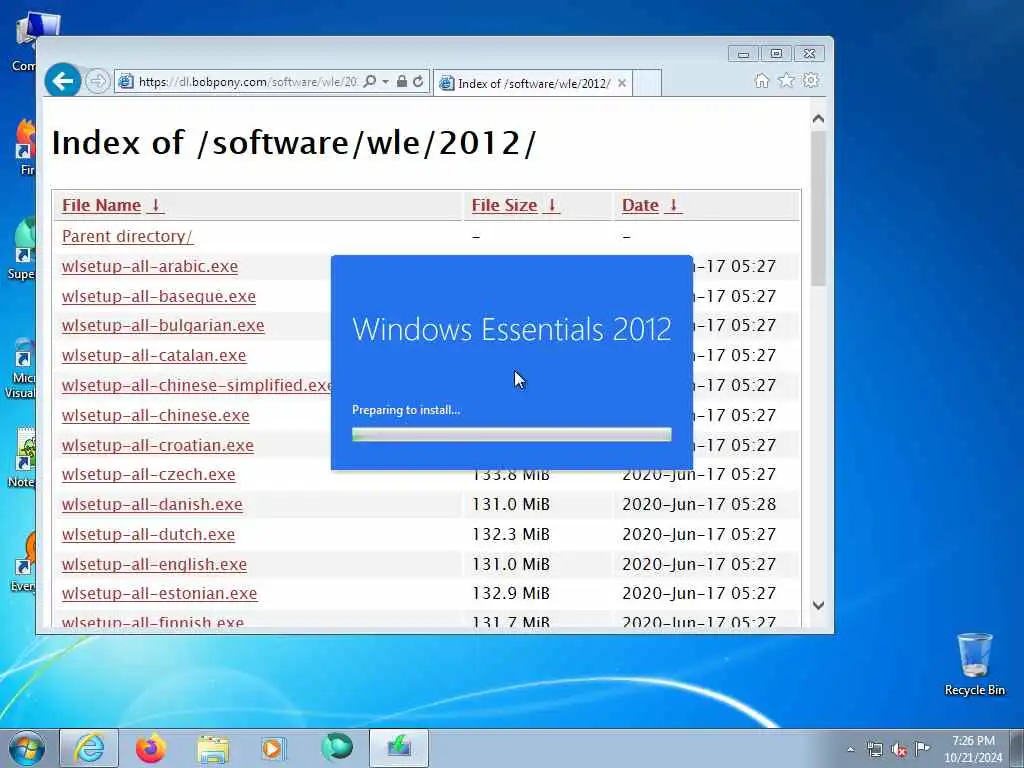Maximize the Internet Explorer window

click(x=776, y=54)
